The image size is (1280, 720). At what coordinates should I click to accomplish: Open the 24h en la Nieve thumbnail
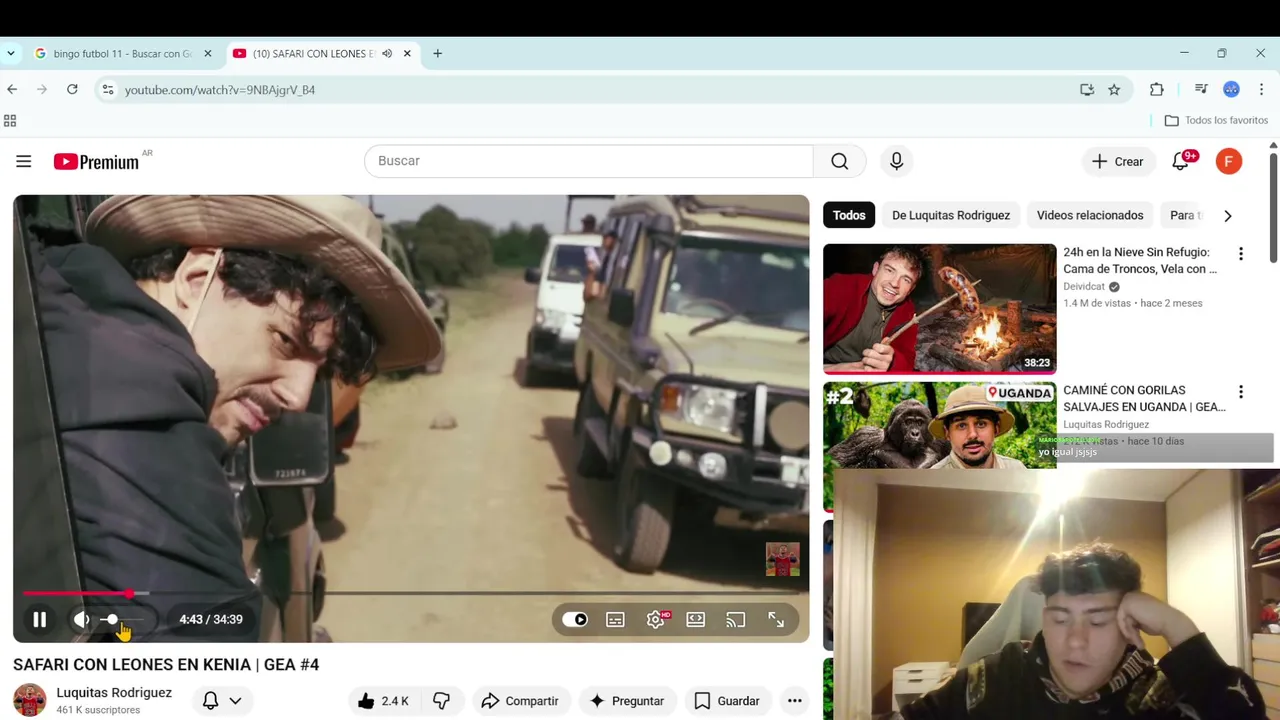tap(940, 309)
